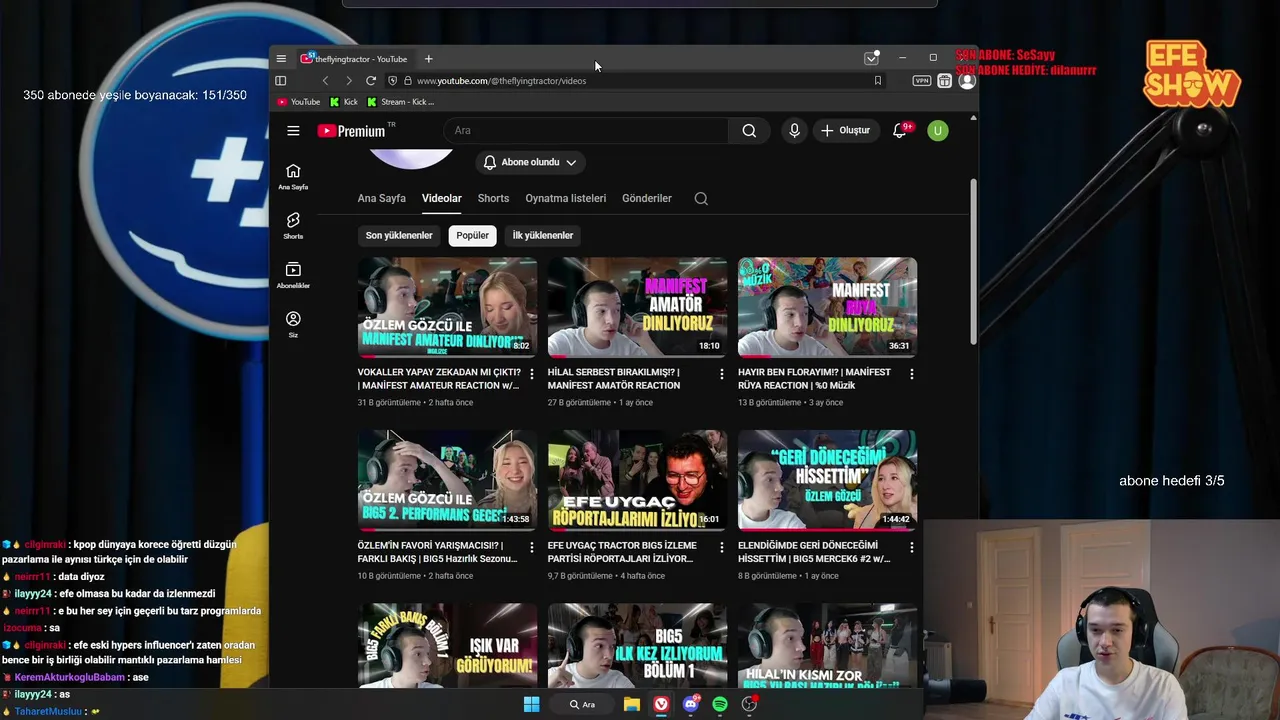
Task: Search within channel using magnifier after Gönderiler
Action: click(x=701, y=198)
